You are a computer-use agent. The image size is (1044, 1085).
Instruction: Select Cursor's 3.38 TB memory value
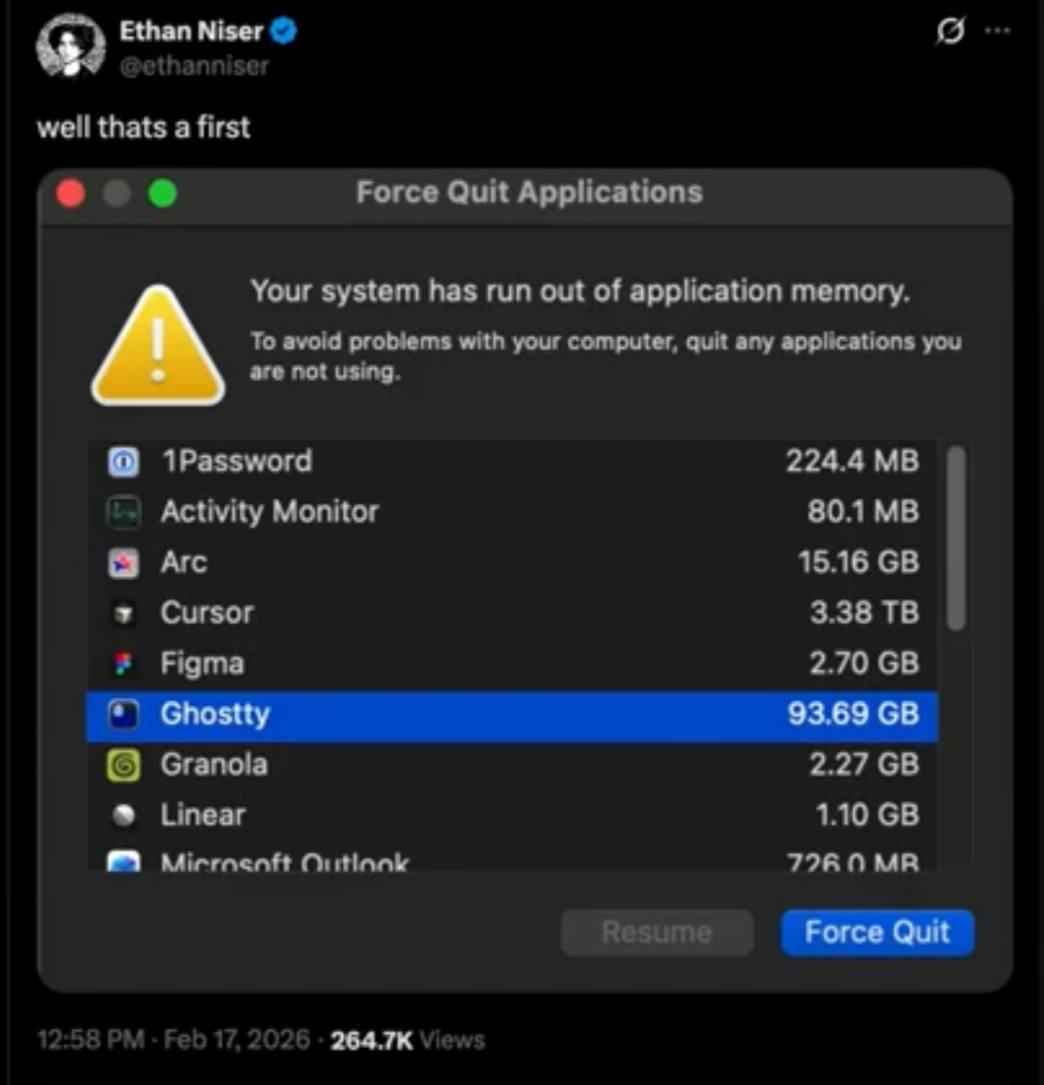863,613
